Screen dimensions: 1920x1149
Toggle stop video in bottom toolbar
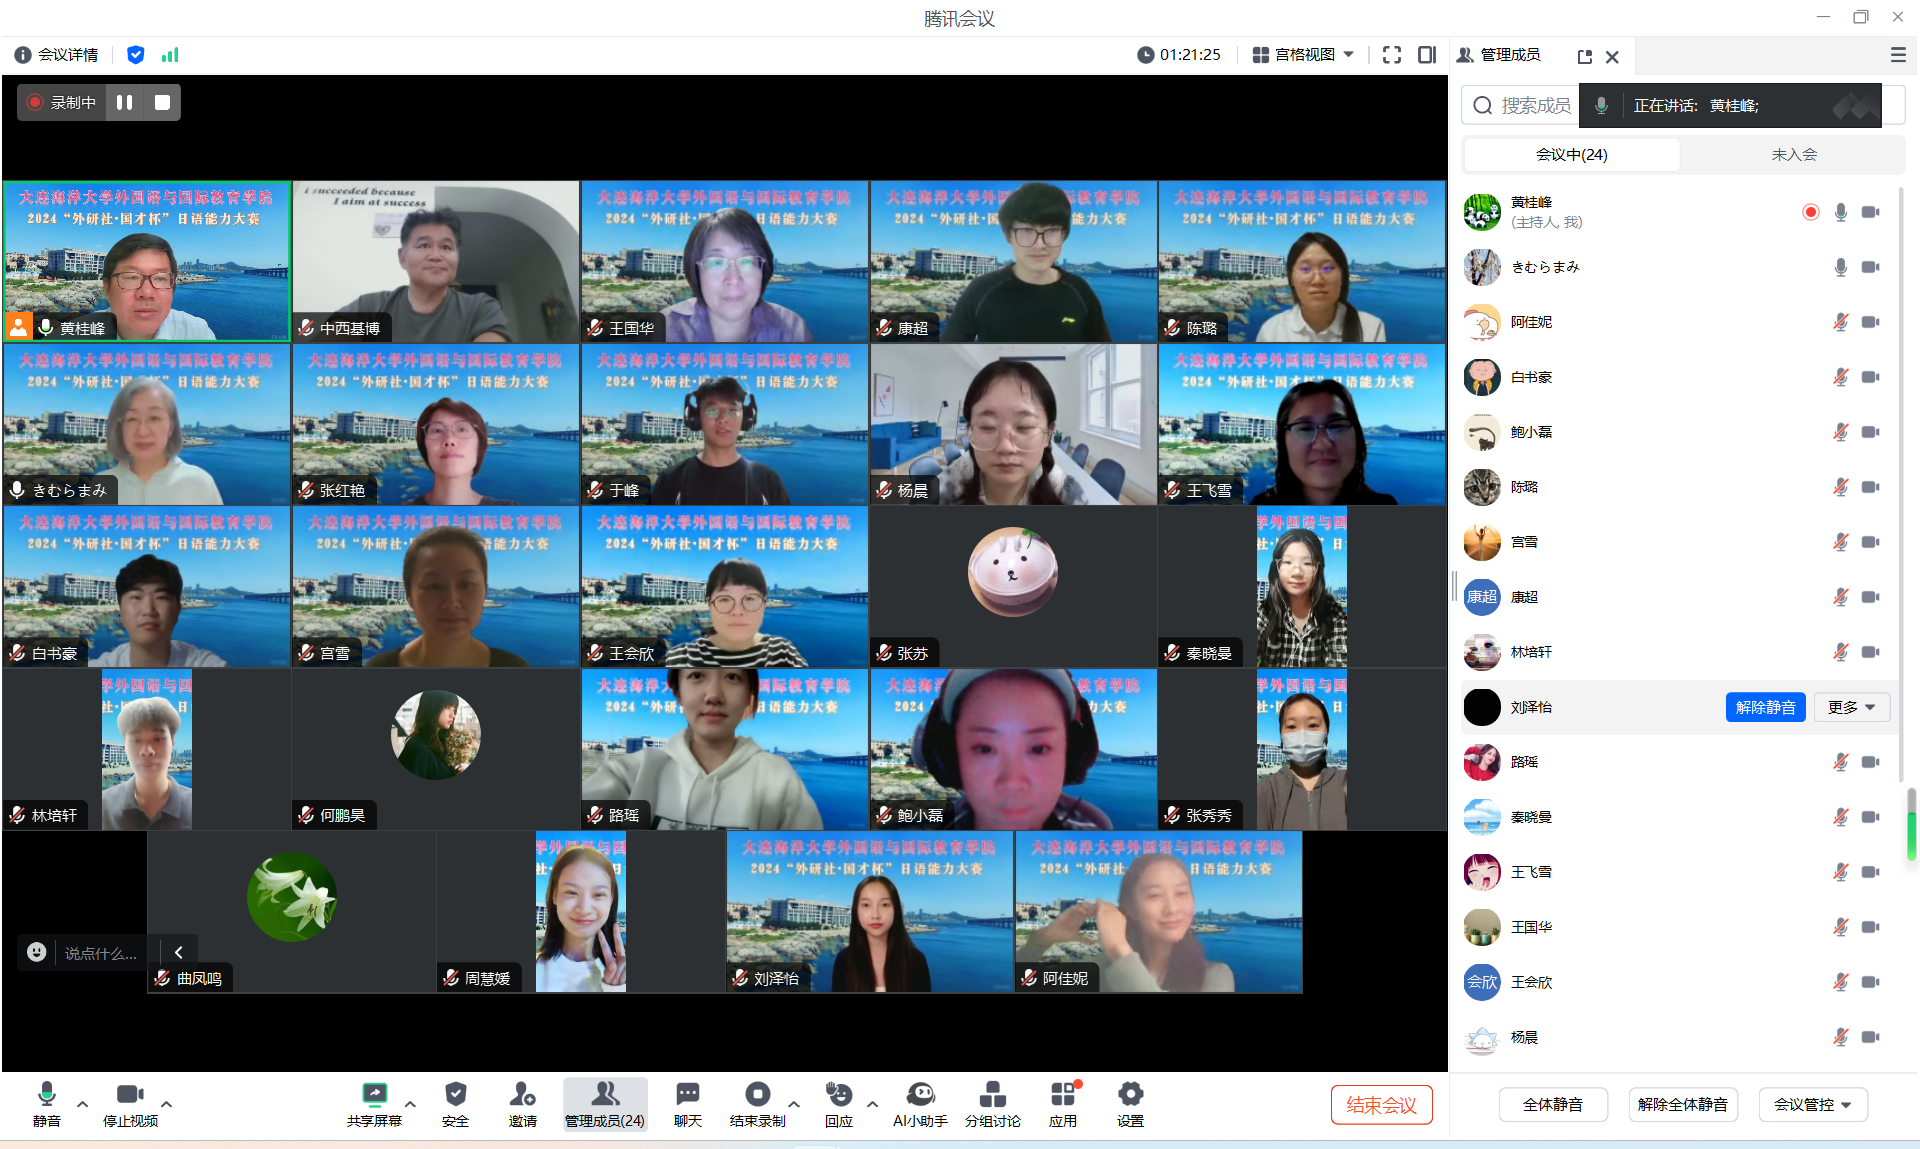click(x=130, y=1094)
